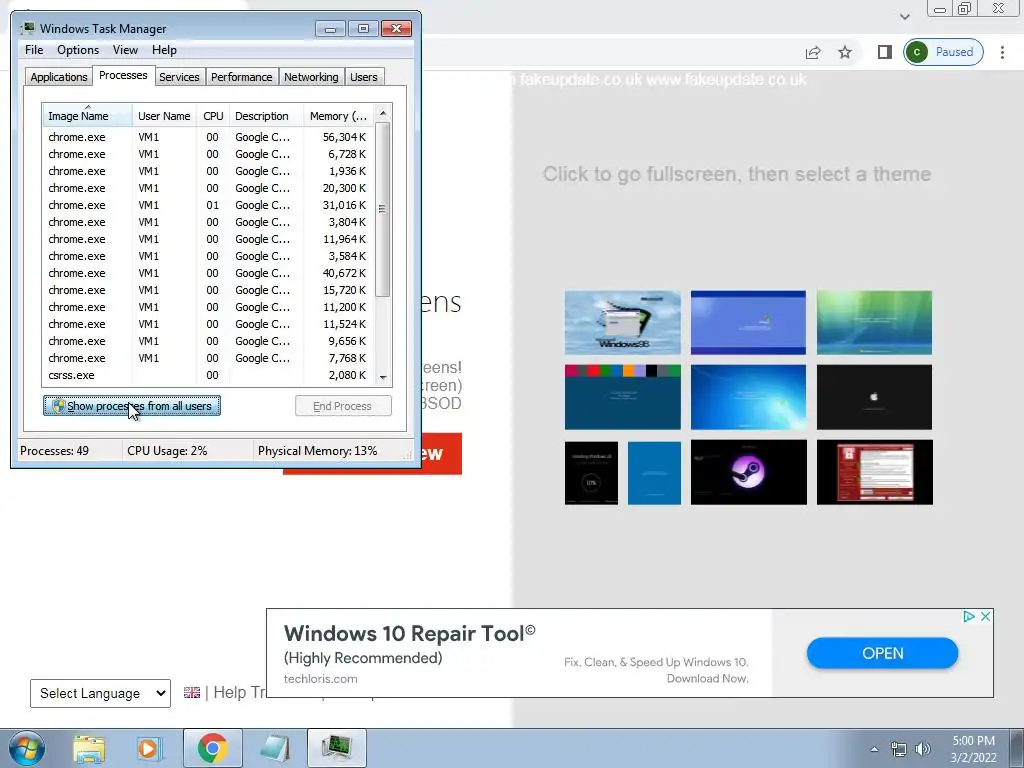Pick the Steam logo theme thumbnail
The image size is (1024, 768).
(748, 472)
